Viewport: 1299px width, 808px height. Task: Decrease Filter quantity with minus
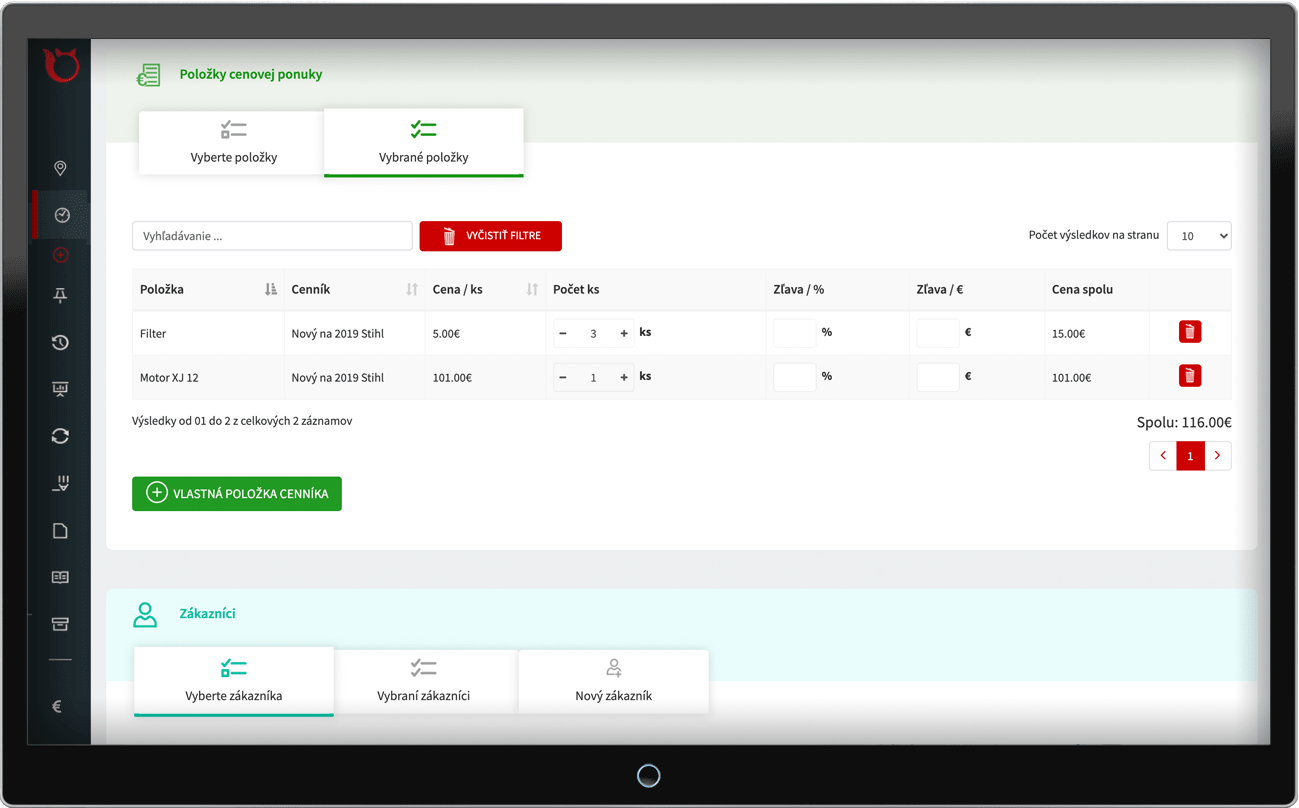coord(563,333)
